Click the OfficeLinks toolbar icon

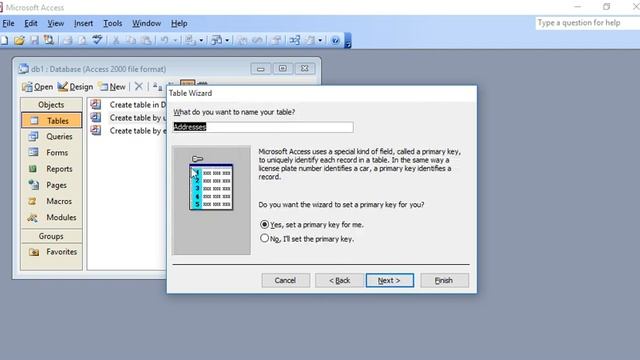(190, 40)
